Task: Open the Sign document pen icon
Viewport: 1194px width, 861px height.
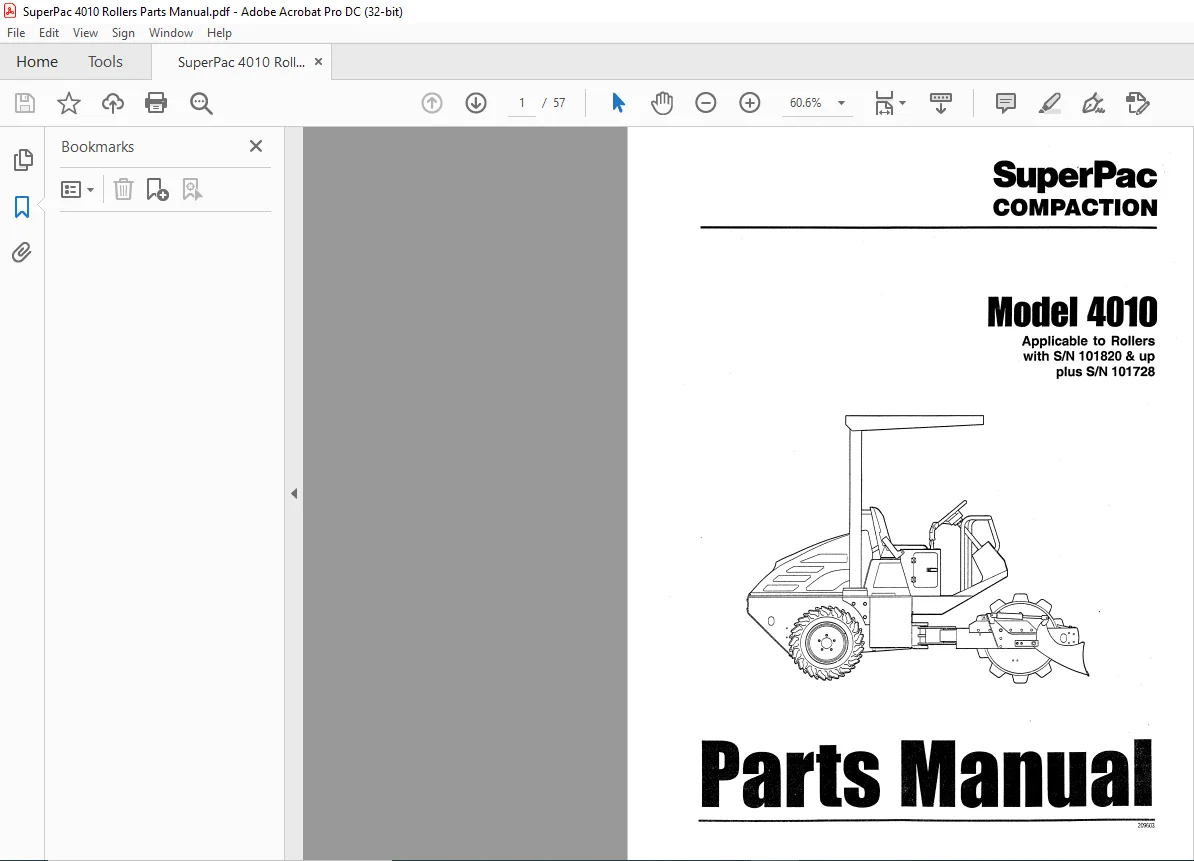Action: click(1093, 103)
